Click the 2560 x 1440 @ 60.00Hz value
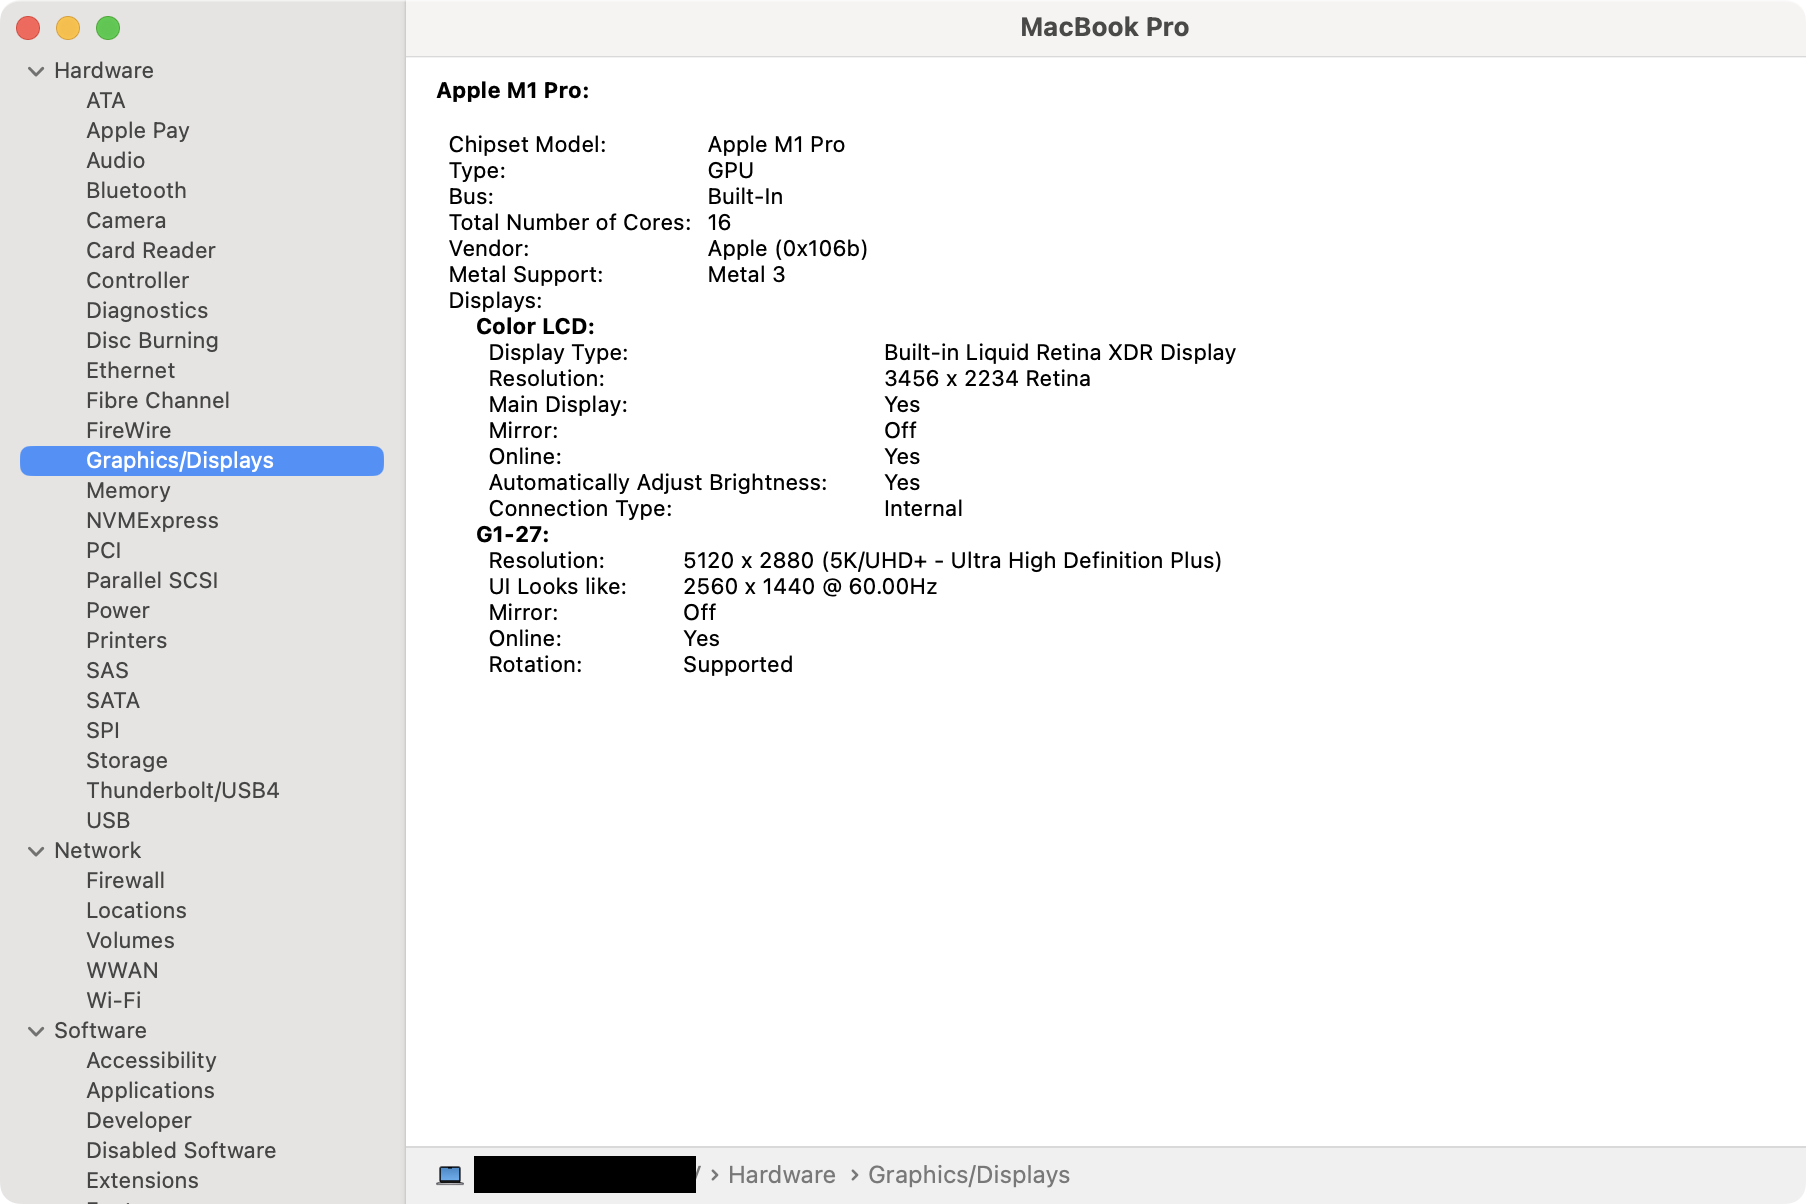1806x1204 pixels. 810,587
